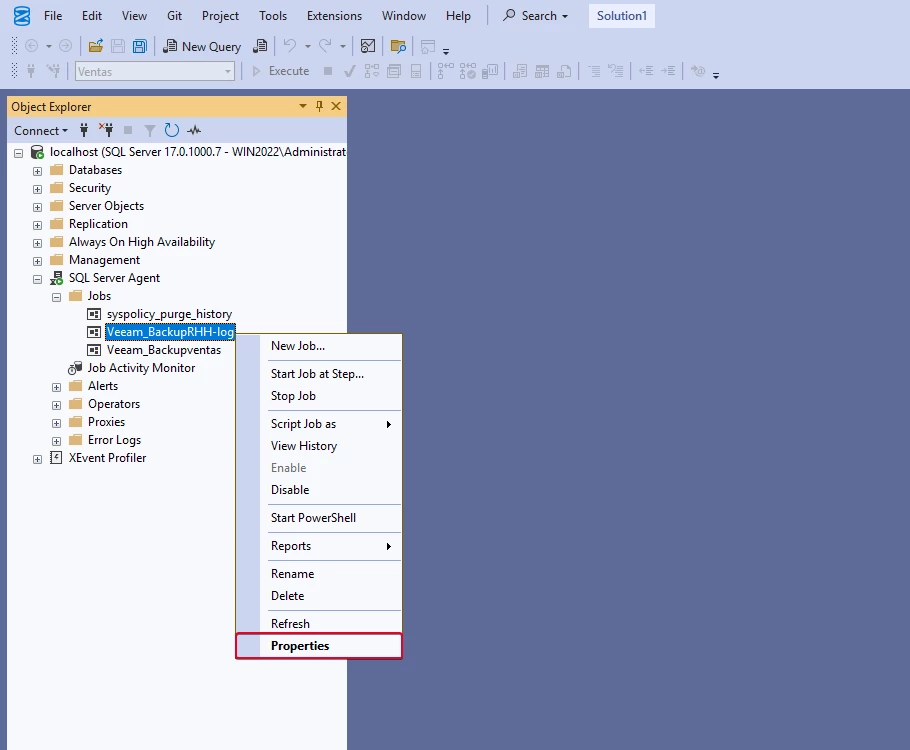Image resolution: width=910 pixels, height=750 pixels.
Task: Click the Refresh icon in Object Explorer
Action: tap(171, 130)
